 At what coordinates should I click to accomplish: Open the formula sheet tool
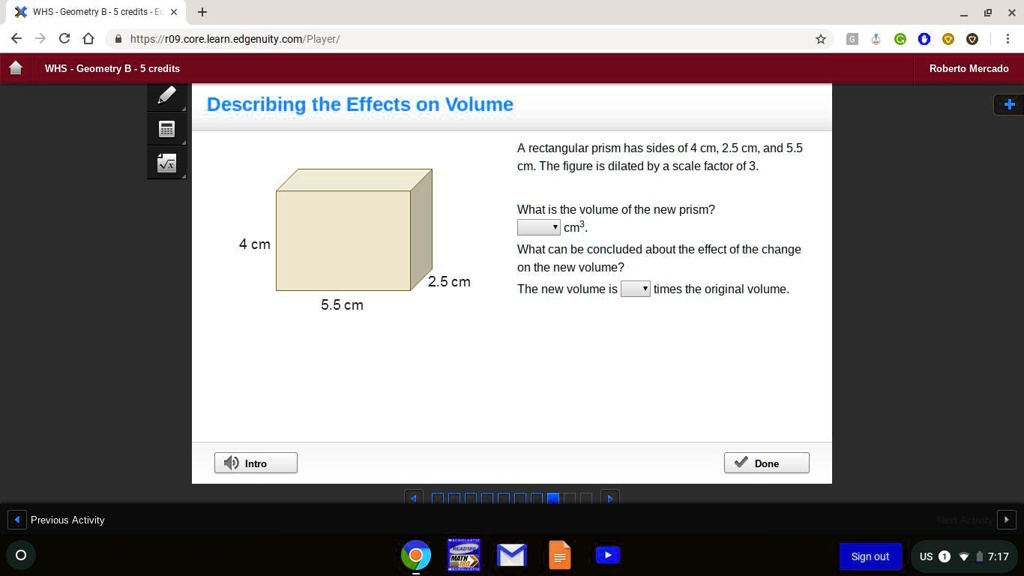(166, 162)
